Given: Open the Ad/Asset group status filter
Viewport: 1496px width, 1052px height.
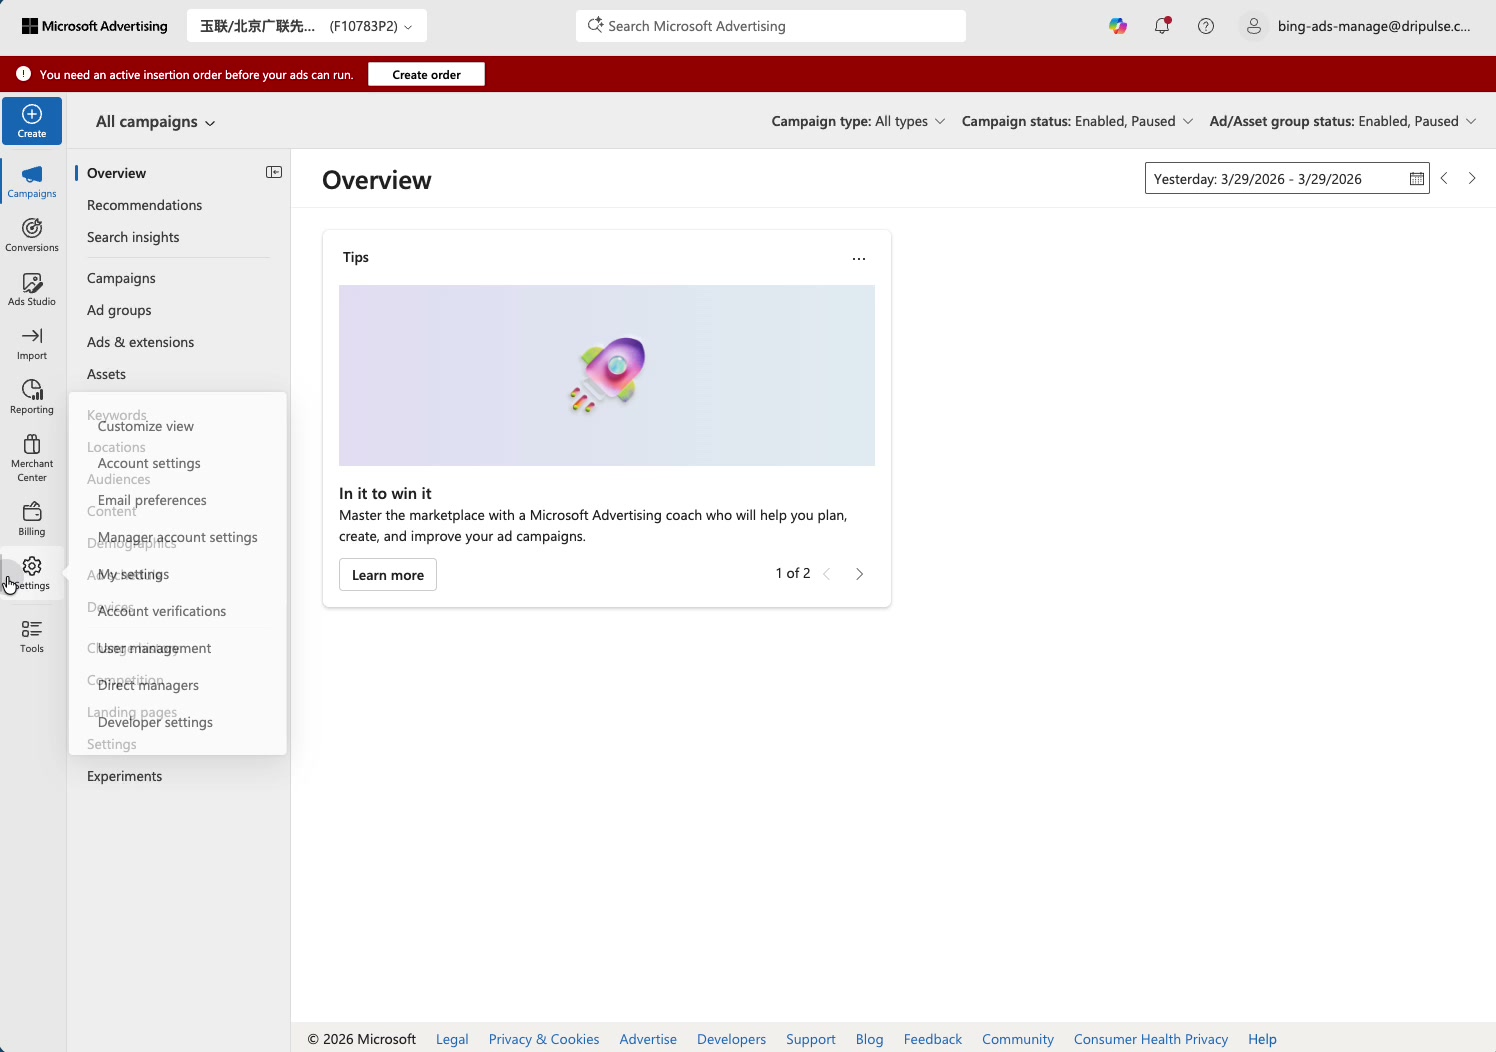Looking at the screenshot, I should tap(1343, 121).
